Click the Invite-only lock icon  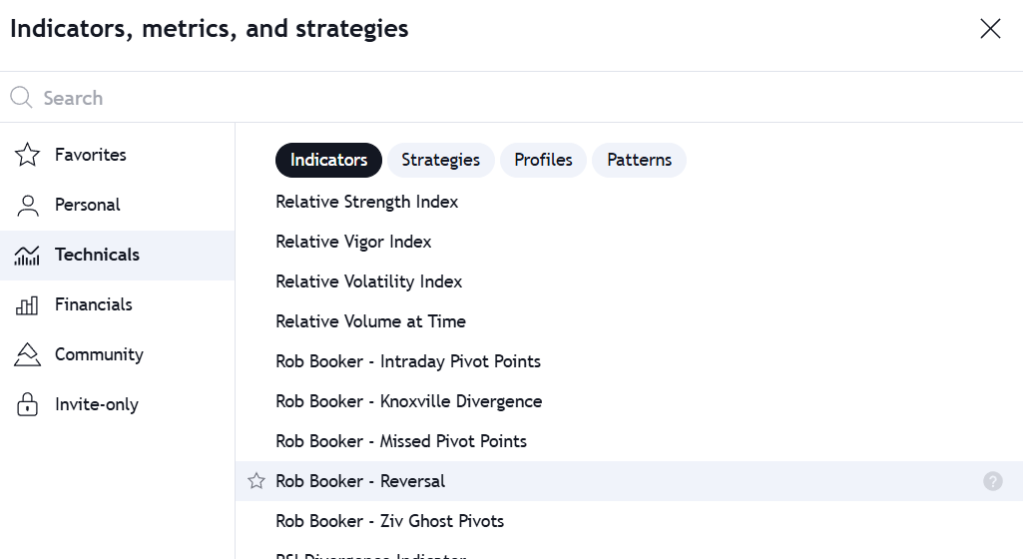point(27,405)
